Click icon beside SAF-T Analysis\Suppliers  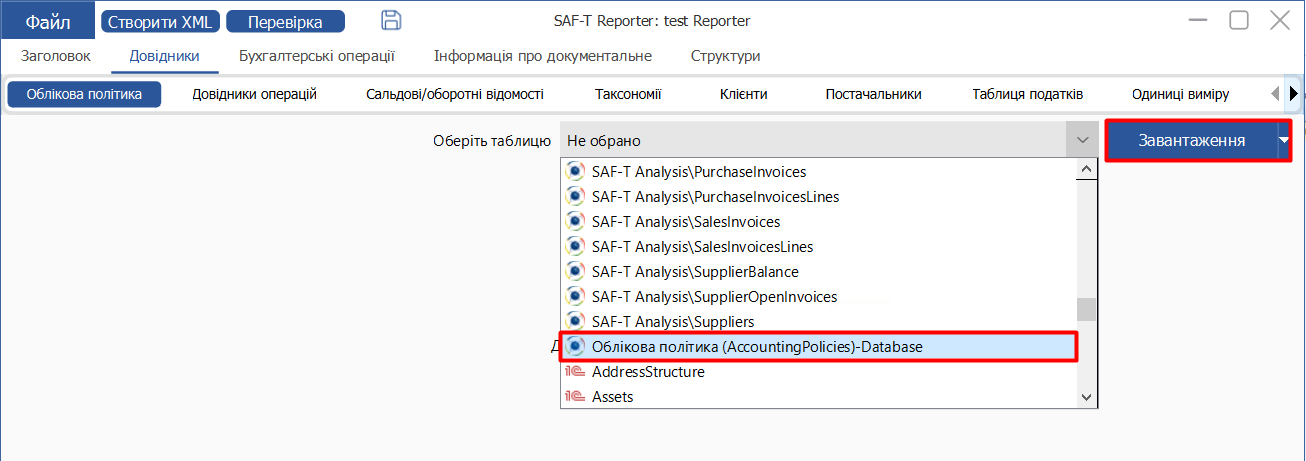tap(575, 321)
